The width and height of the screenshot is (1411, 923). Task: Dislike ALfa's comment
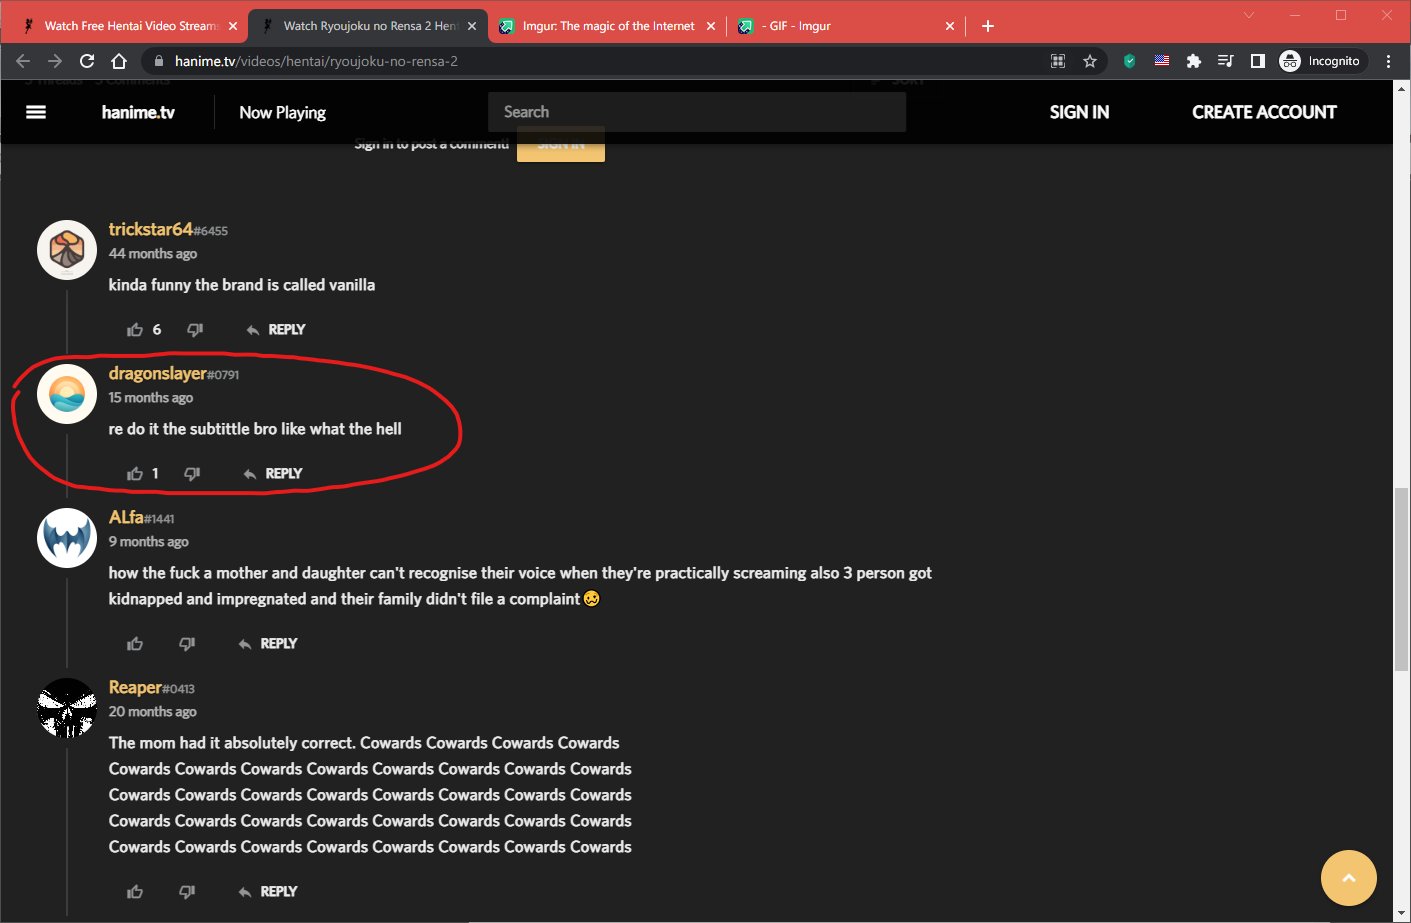coord(187,643)
